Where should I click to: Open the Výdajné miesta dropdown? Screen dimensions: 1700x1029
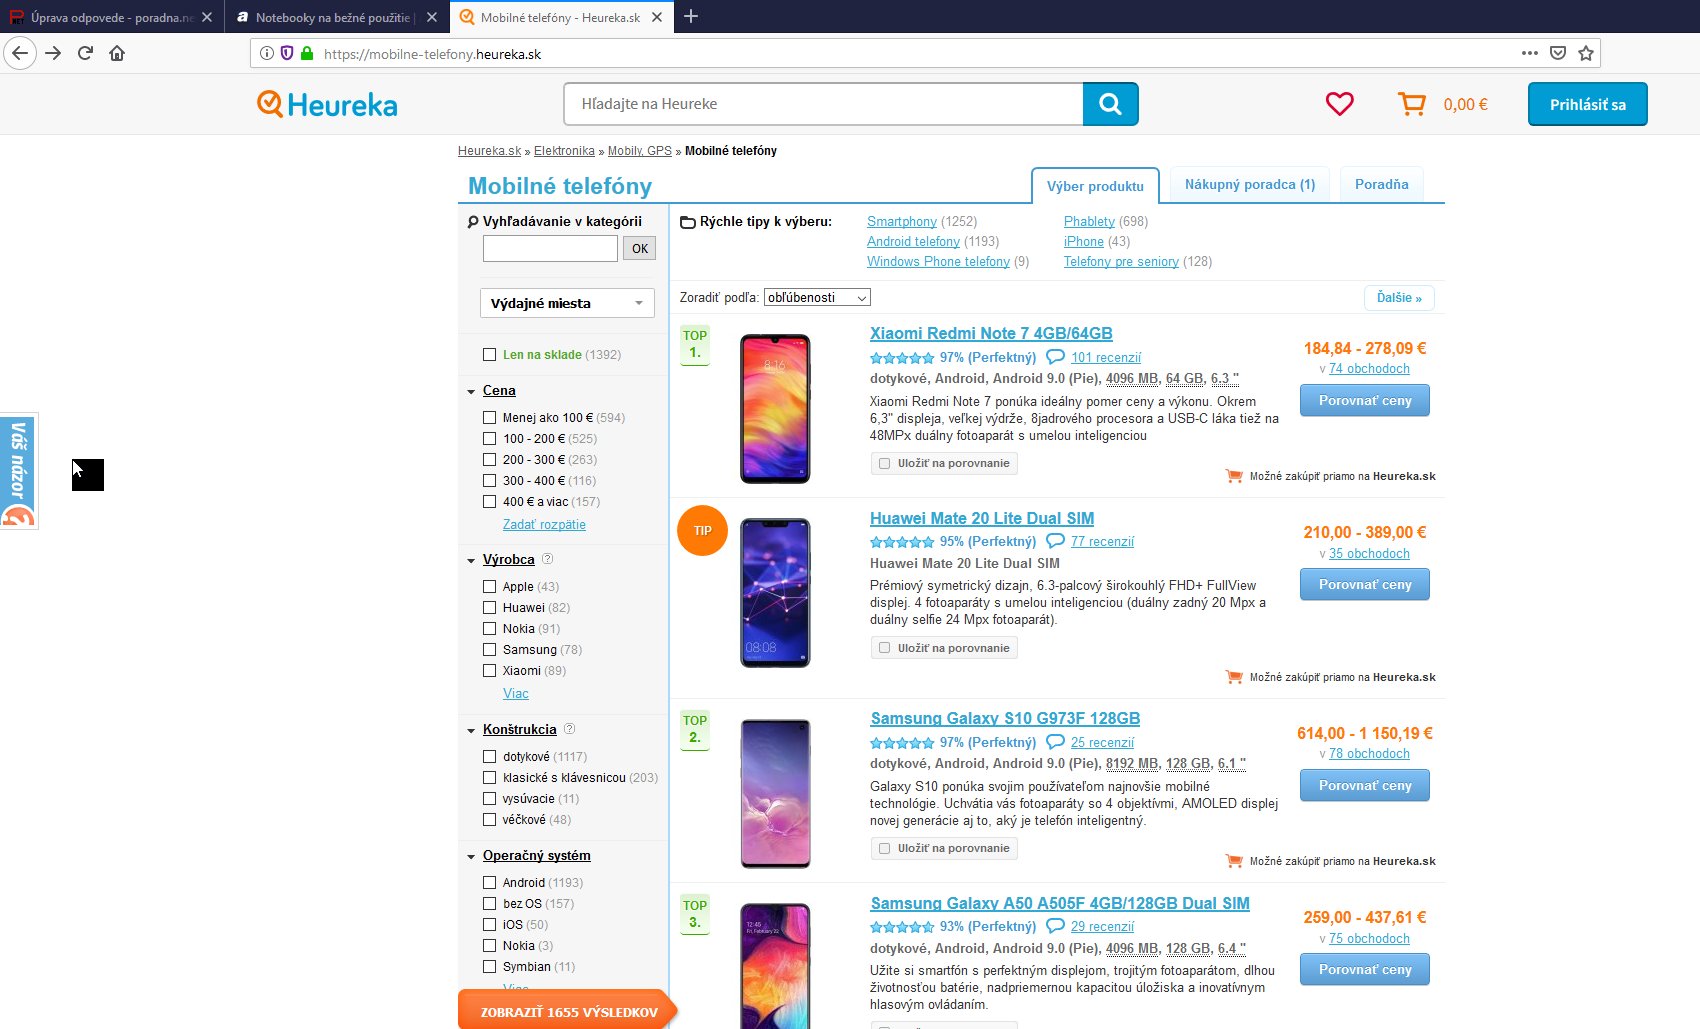click(567, 303)
